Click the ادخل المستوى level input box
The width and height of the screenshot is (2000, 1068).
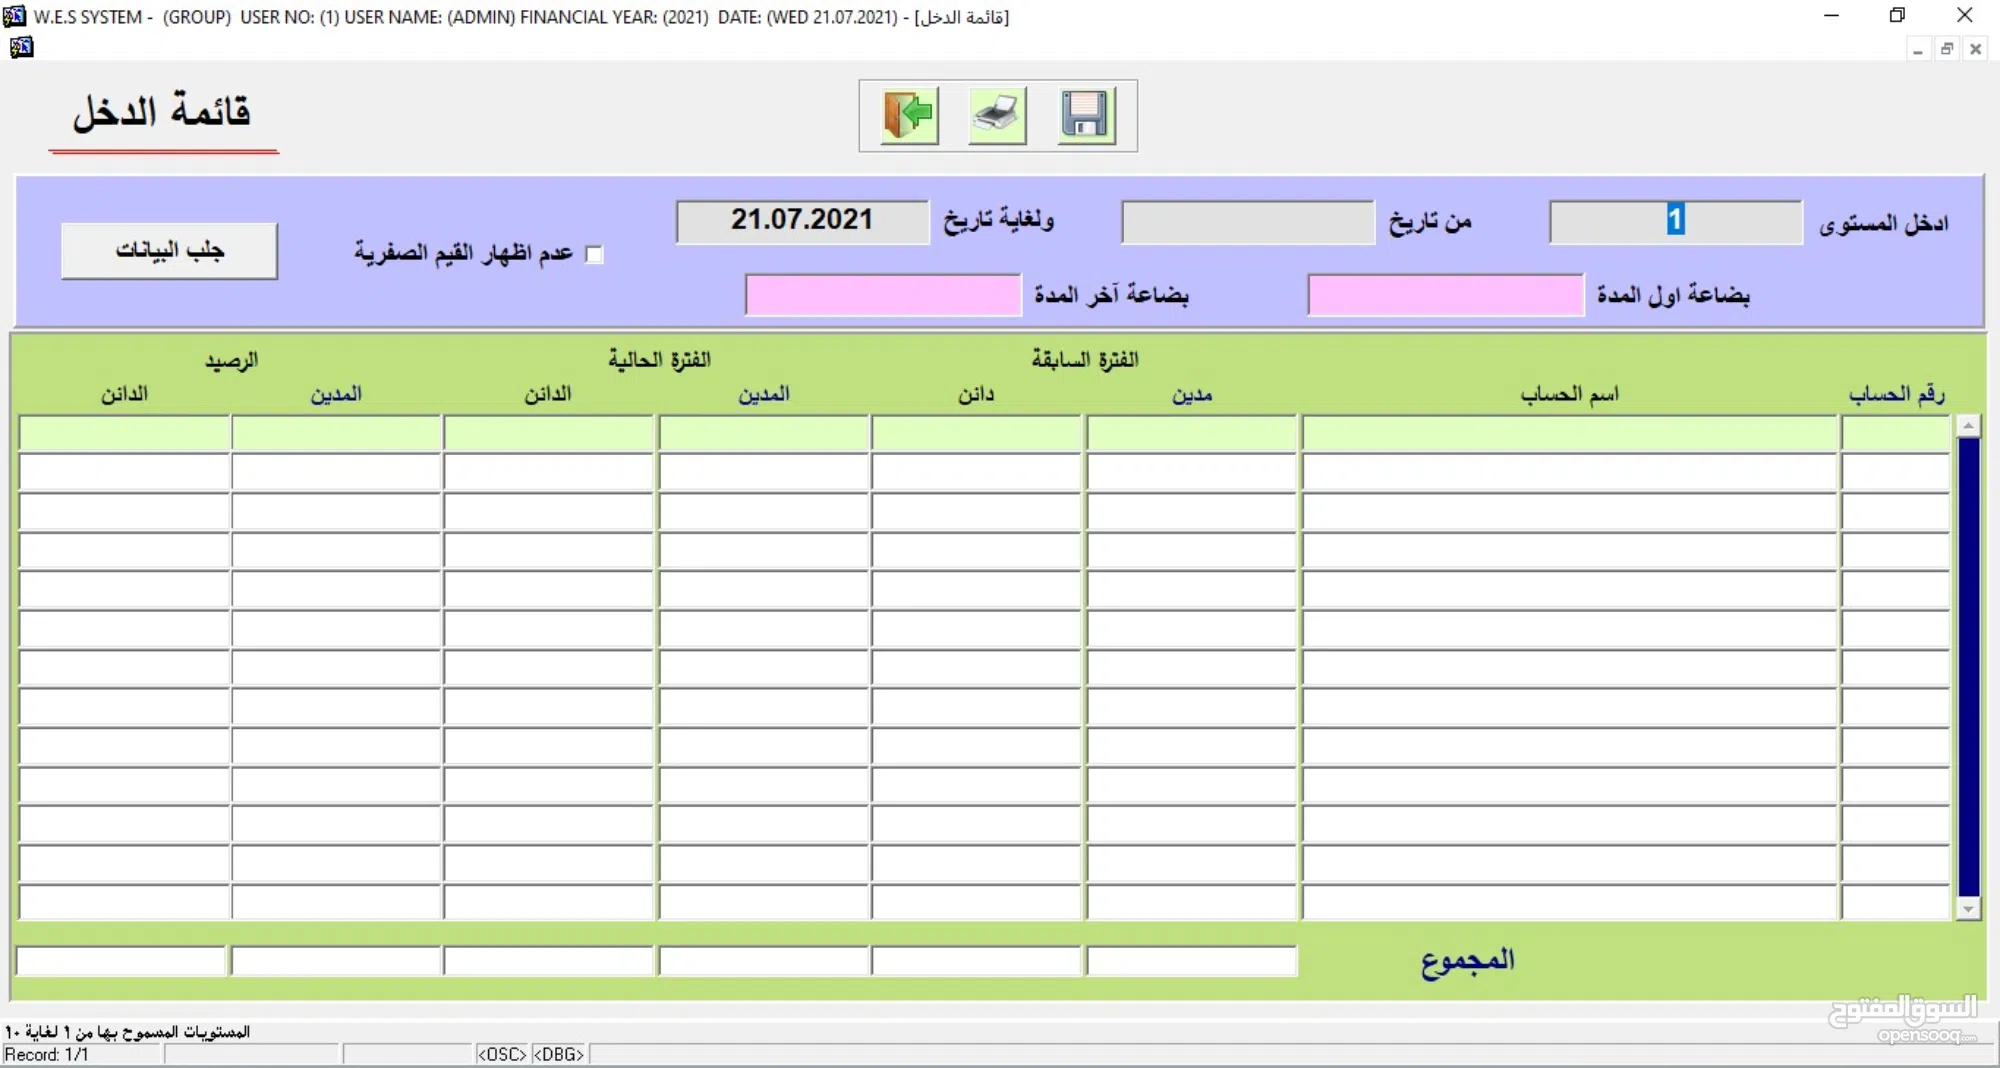[1674, 221]
